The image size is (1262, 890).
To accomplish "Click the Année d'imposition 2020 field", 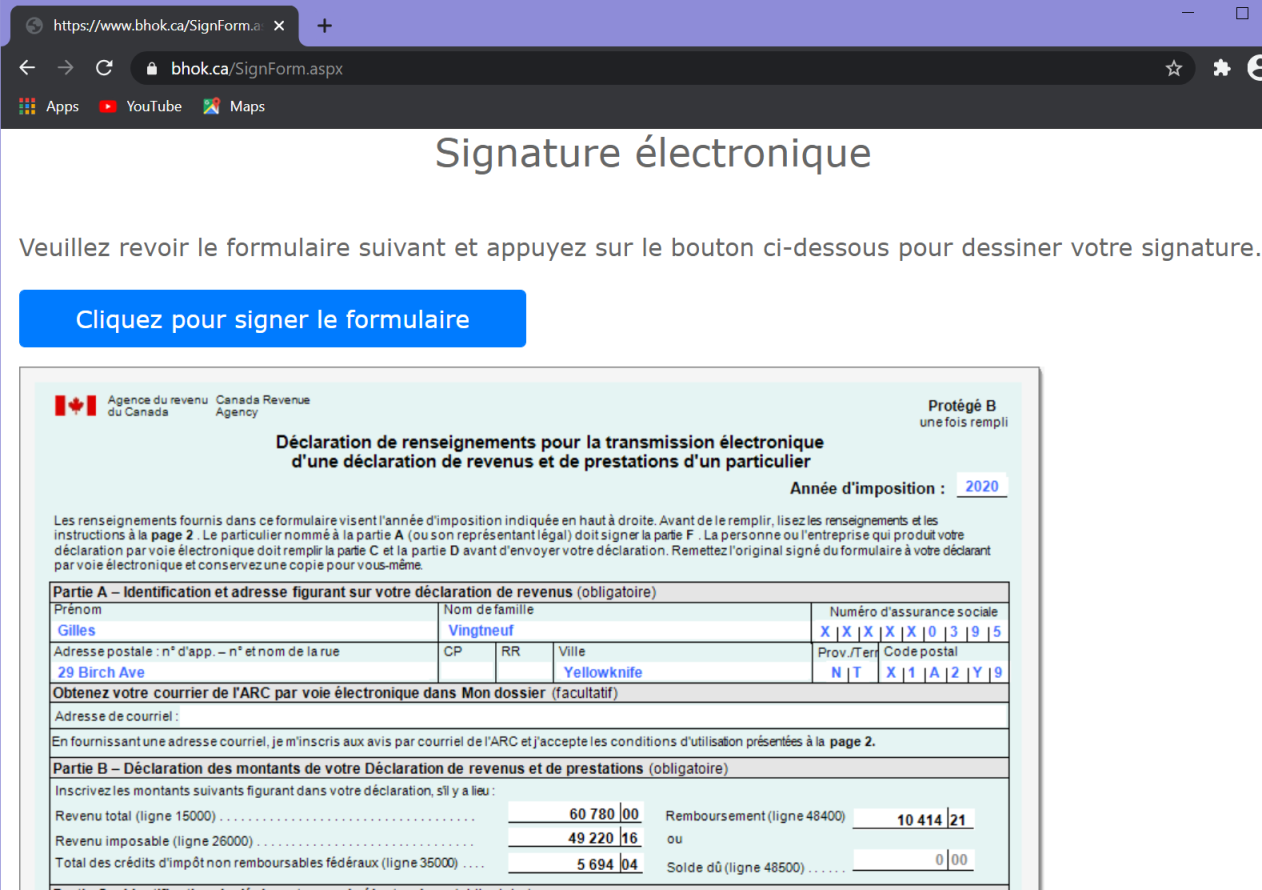I will tap(982, 487).
